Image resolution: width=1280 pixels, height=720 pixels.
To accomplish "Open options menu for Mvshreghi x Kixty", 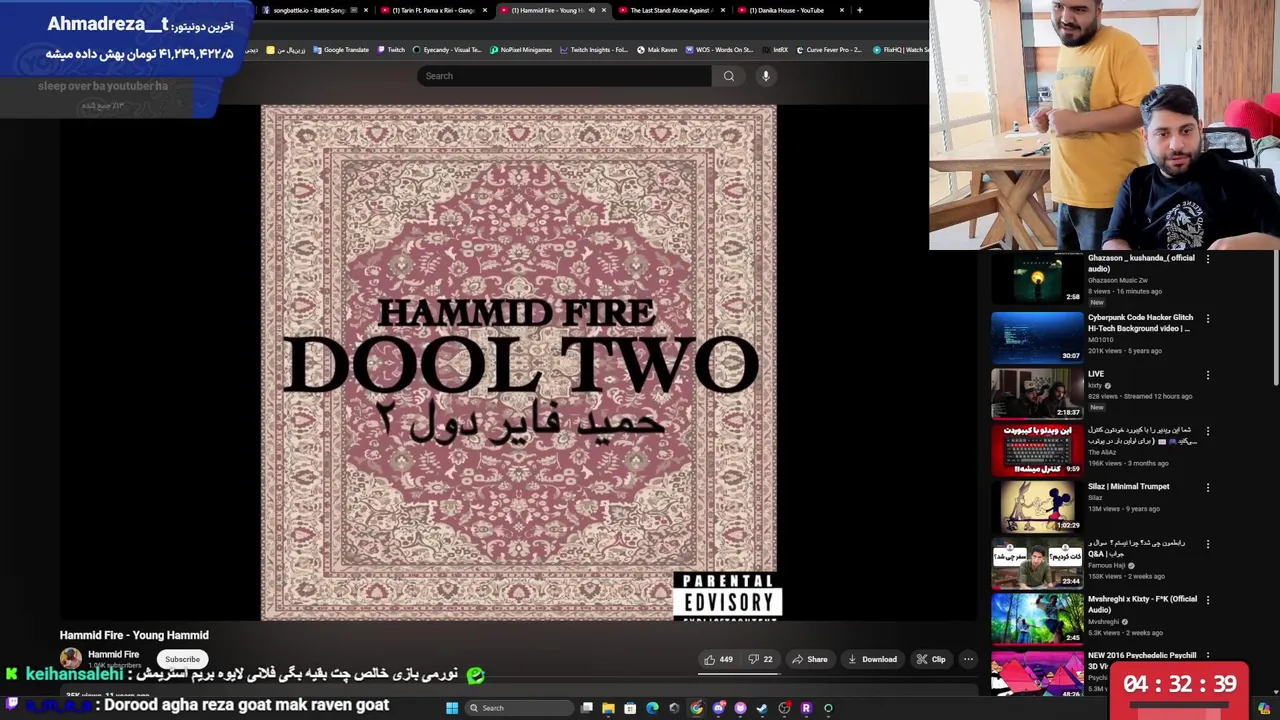I will [x=1208, y=601].
